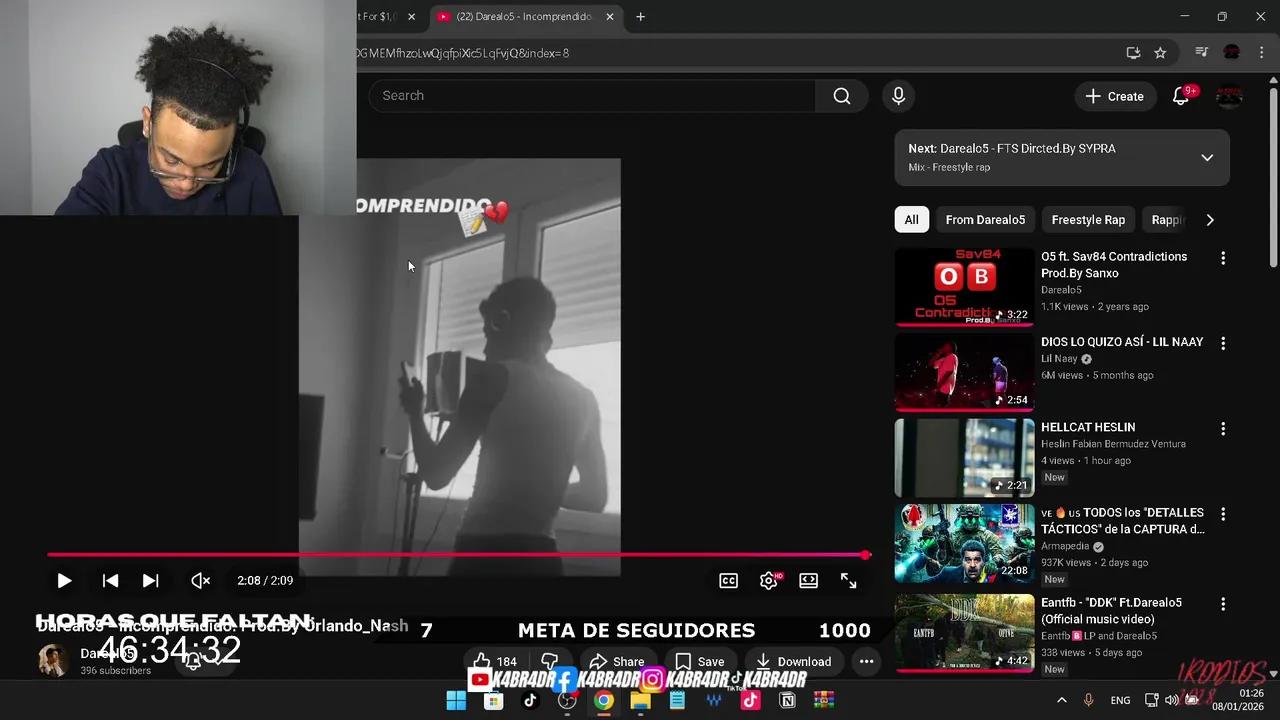Screen dimensions: 1280x720
Task: Open the player settings gear
Action: [x=769, y=580]
